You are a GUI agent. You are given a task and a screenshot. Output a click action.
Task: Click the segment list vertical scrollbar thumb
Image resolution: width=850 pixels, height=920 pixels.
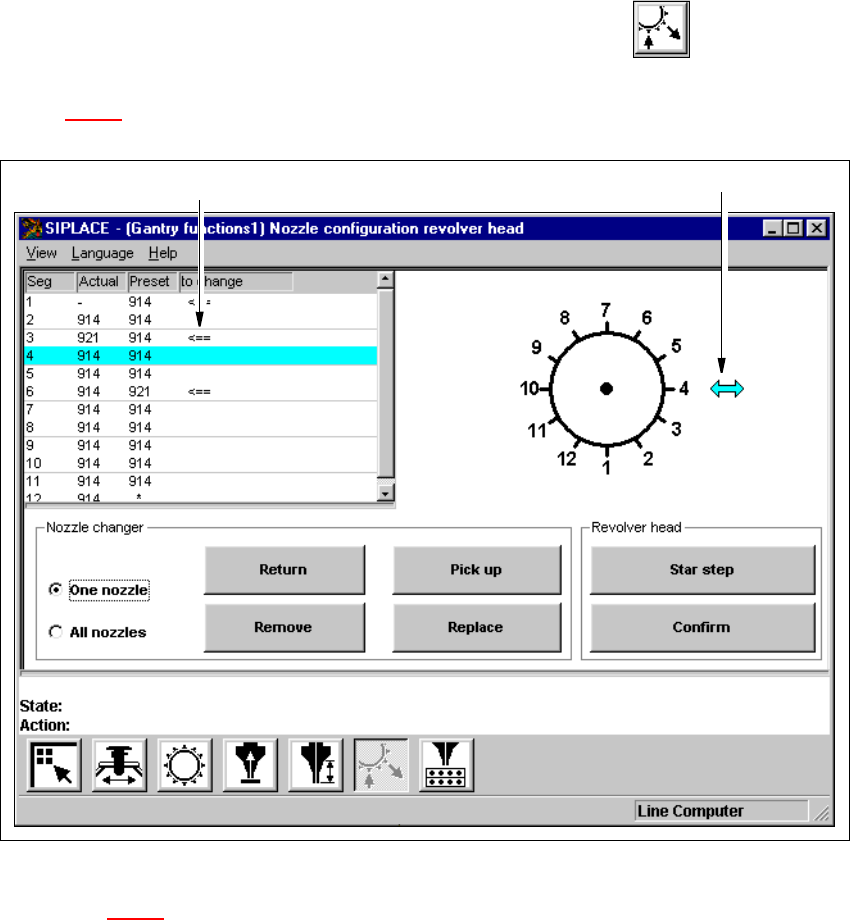(385, 383)
